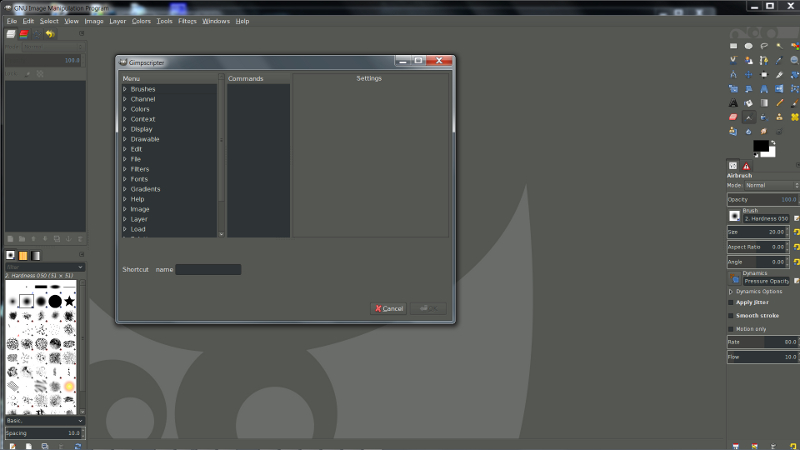The height and width of the screenshot is (450, 800).
Task: Select the Free Select lasso tool
Action: [x=764, y=46]
